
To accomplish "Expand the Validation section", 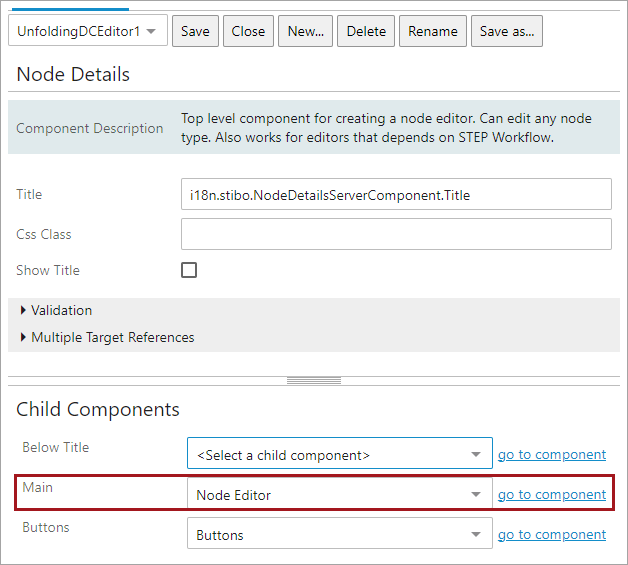I will 61,310.
